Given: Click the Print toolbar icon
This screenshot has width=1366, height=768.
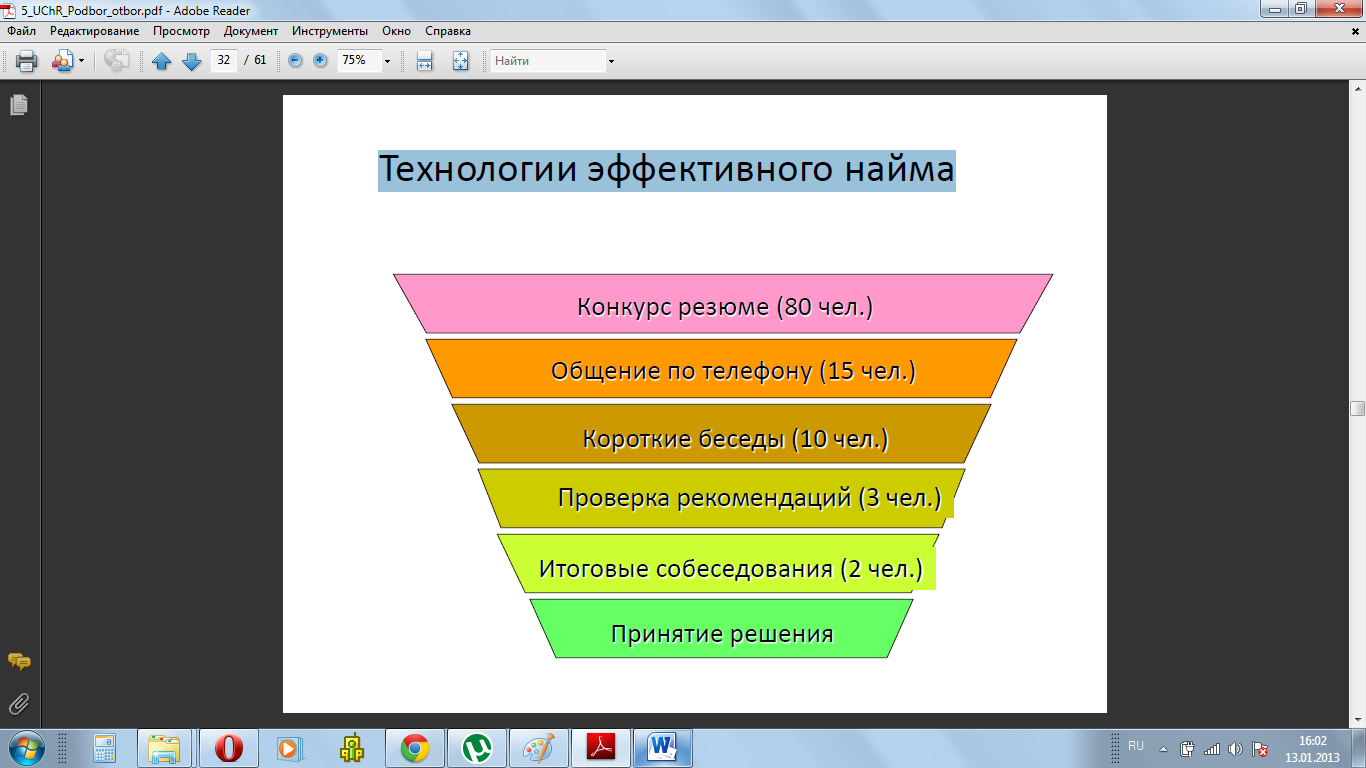Looking at the screenshot, I should [27, 61].
